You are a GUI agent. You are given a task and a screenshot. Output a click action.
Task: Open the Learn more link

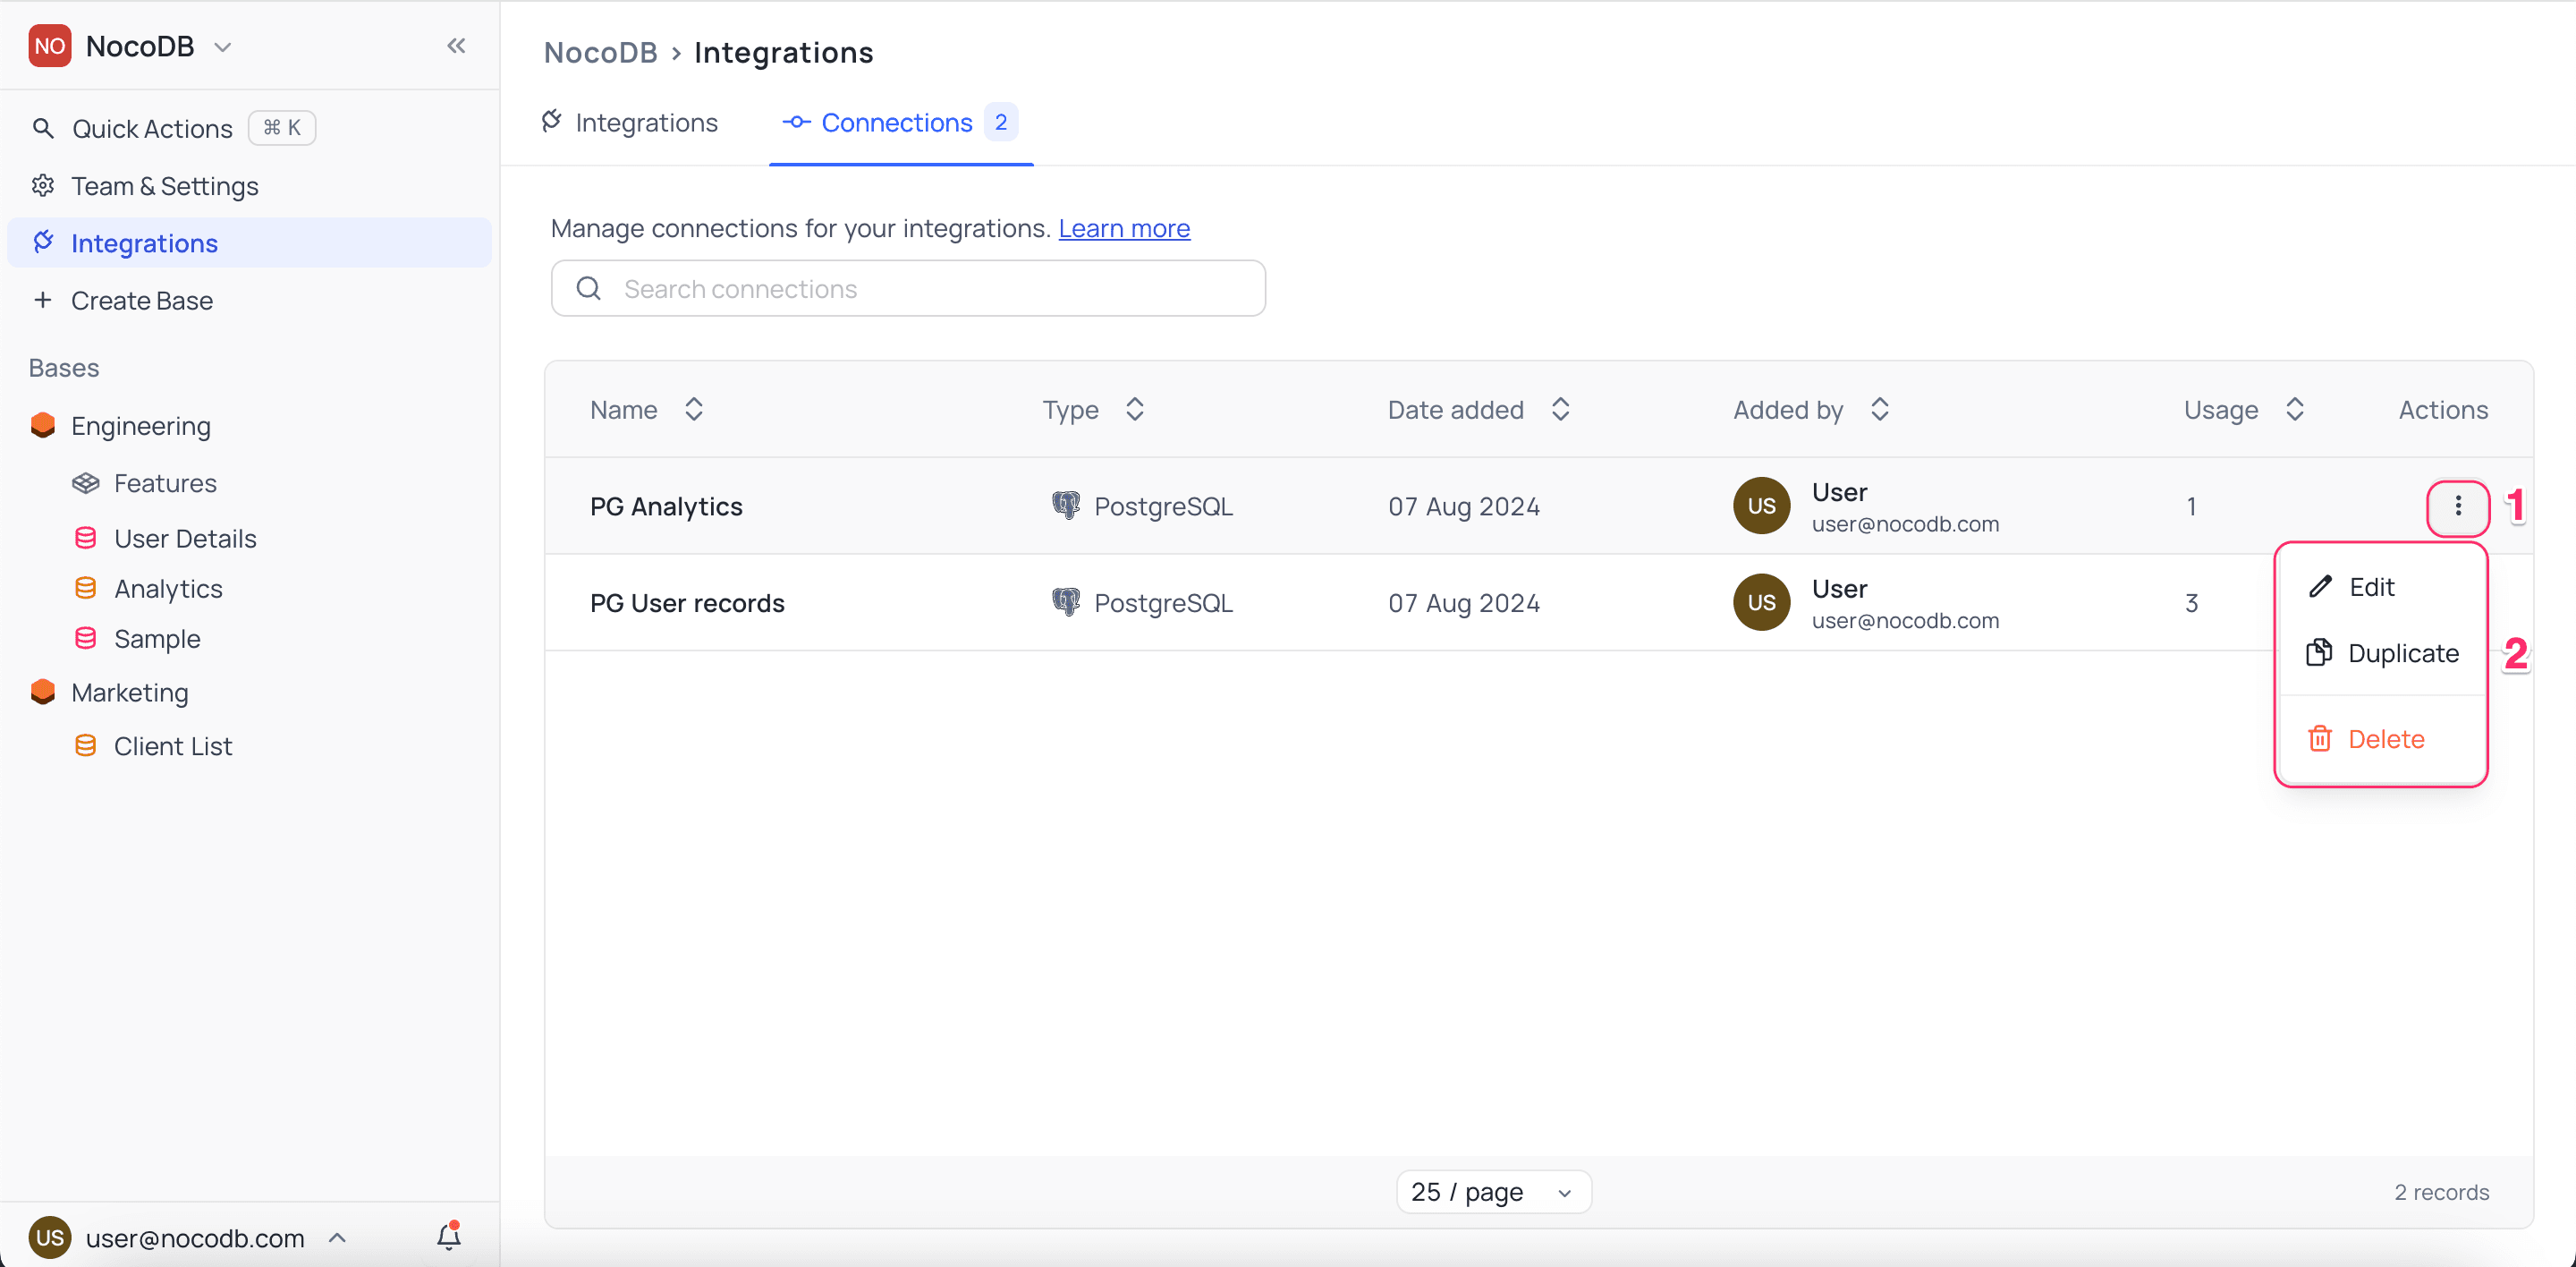(1124, 229)
